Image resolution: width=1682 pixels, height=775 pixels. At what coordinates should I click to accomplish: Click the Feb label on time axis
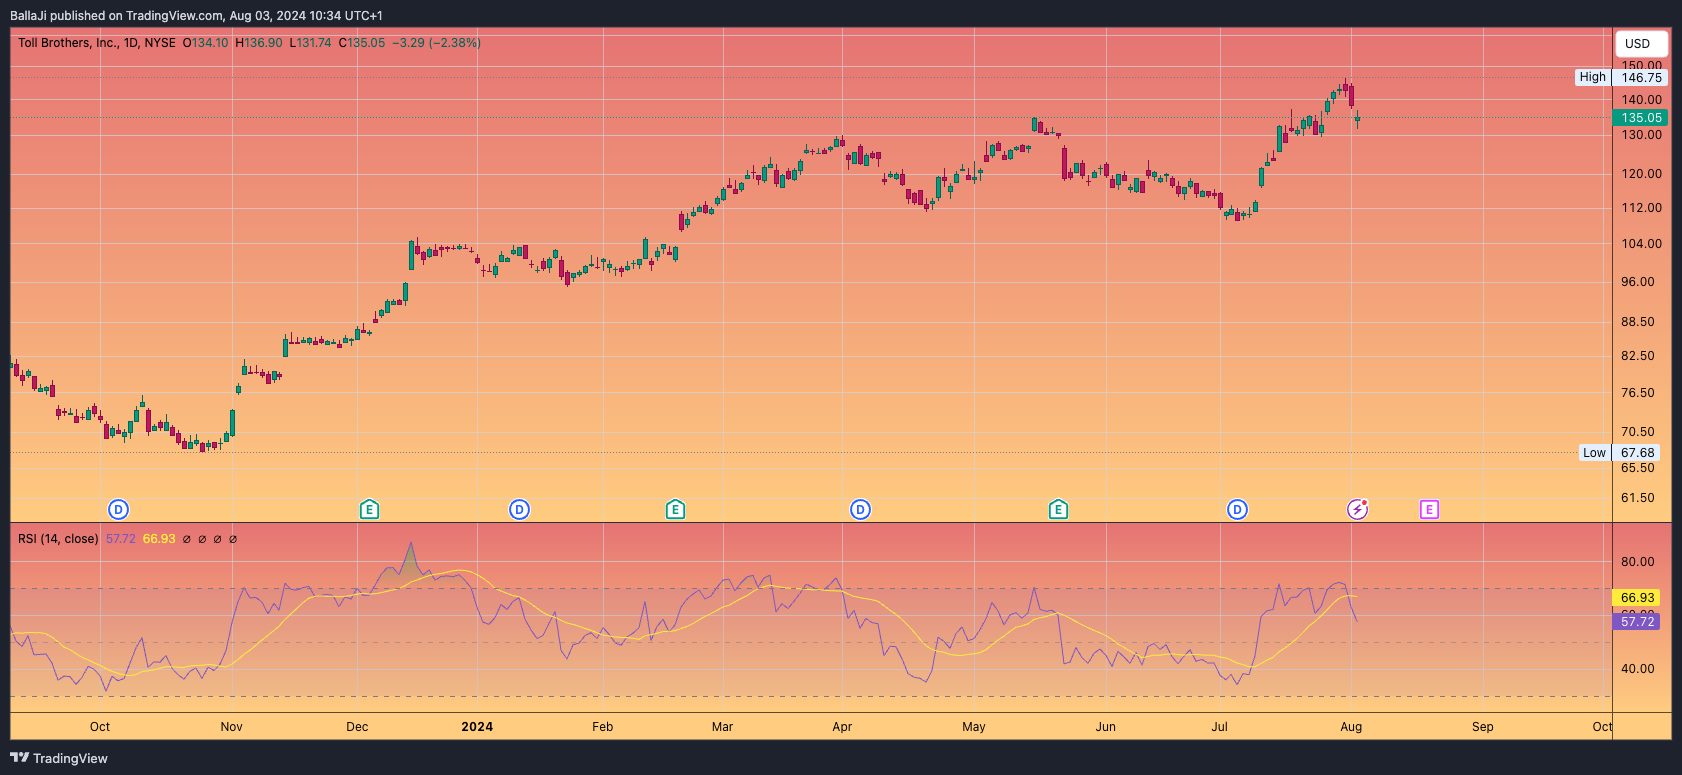pos(602,727)
